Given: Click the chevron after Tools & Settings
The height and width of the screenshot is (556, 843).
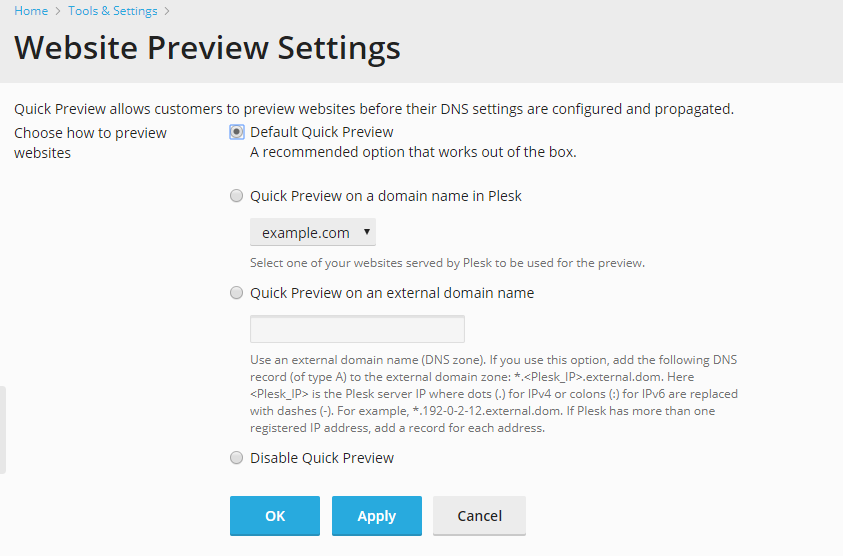Looking at the screenshot, I should pos(167,11).
